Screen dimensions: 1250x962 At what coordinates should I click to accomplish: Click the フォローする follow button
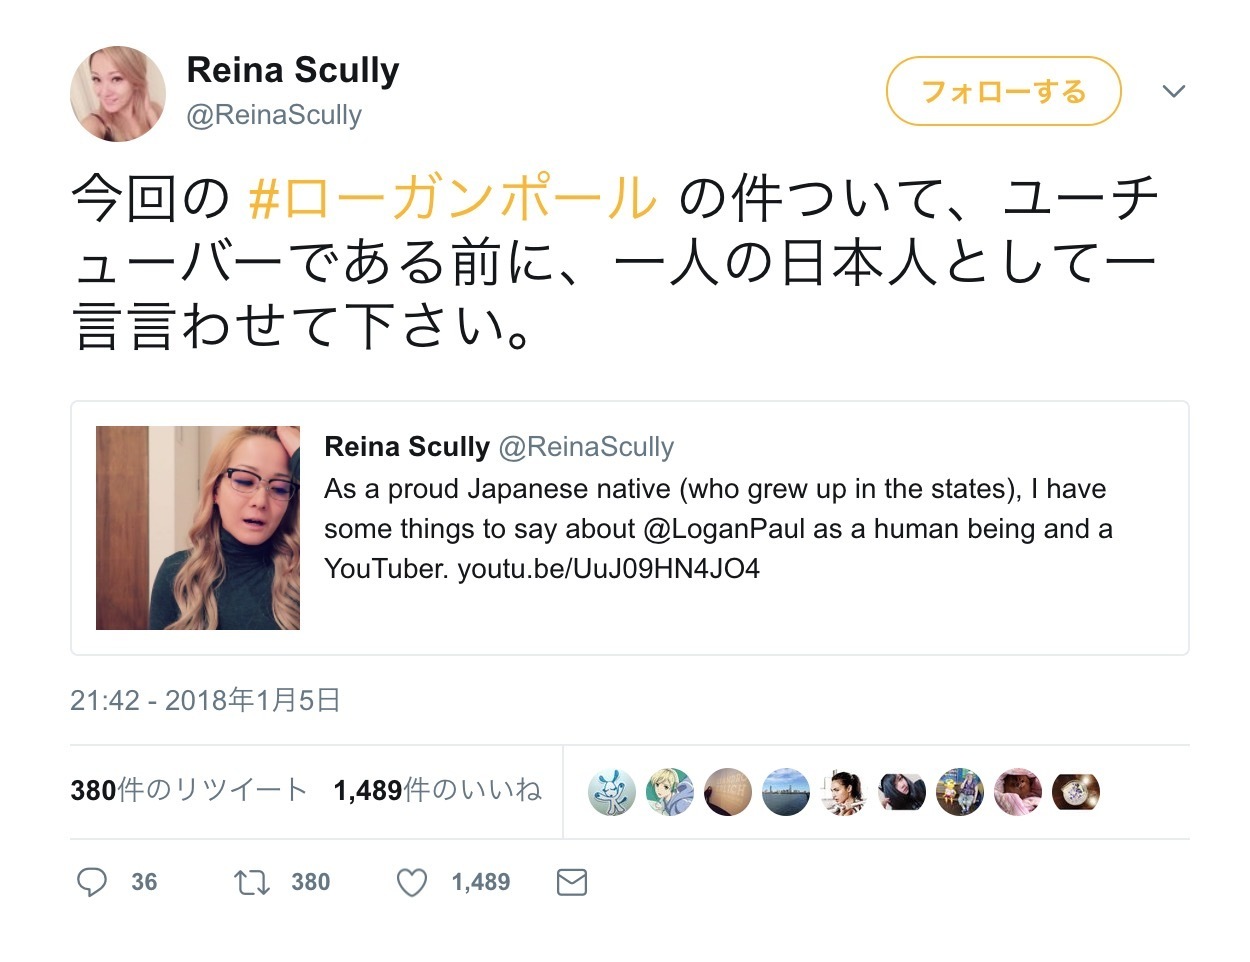tap(1003, 91)
